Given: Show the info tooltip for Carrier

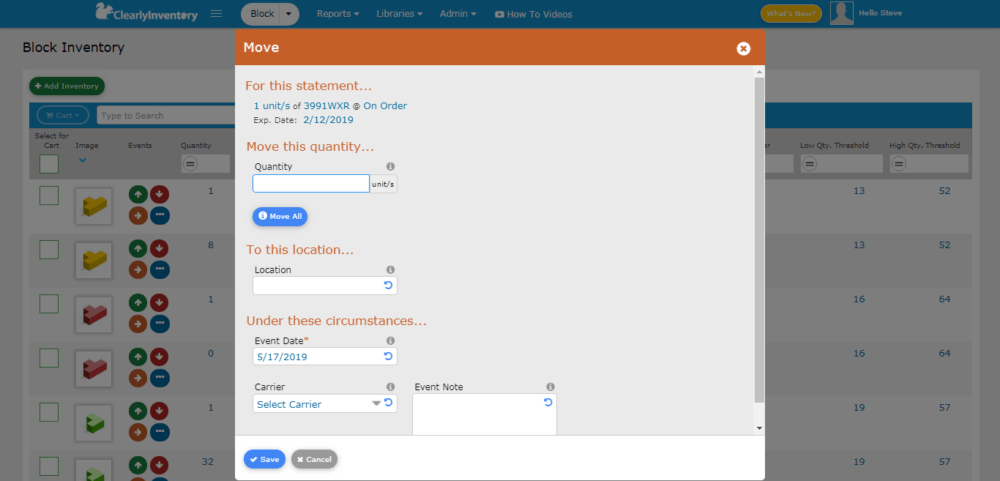Looking at the screenshot, I should coord(390,387).
